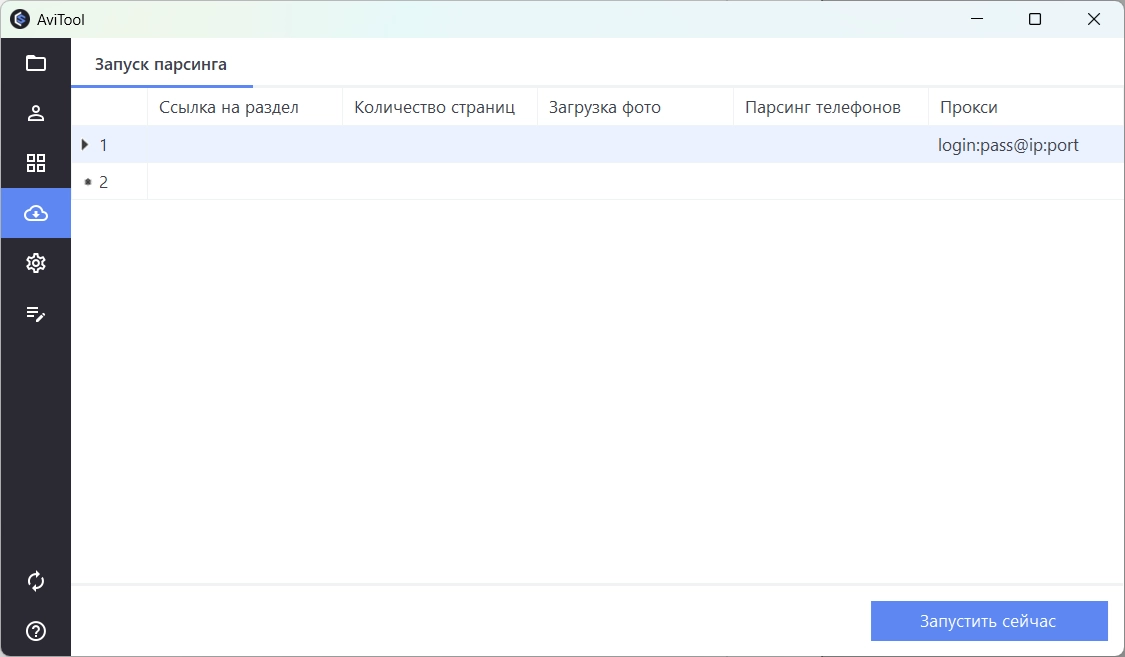The image size is (1125, 657).
Task: Open Help via the question mark icon
Action: tap(36, 630)
